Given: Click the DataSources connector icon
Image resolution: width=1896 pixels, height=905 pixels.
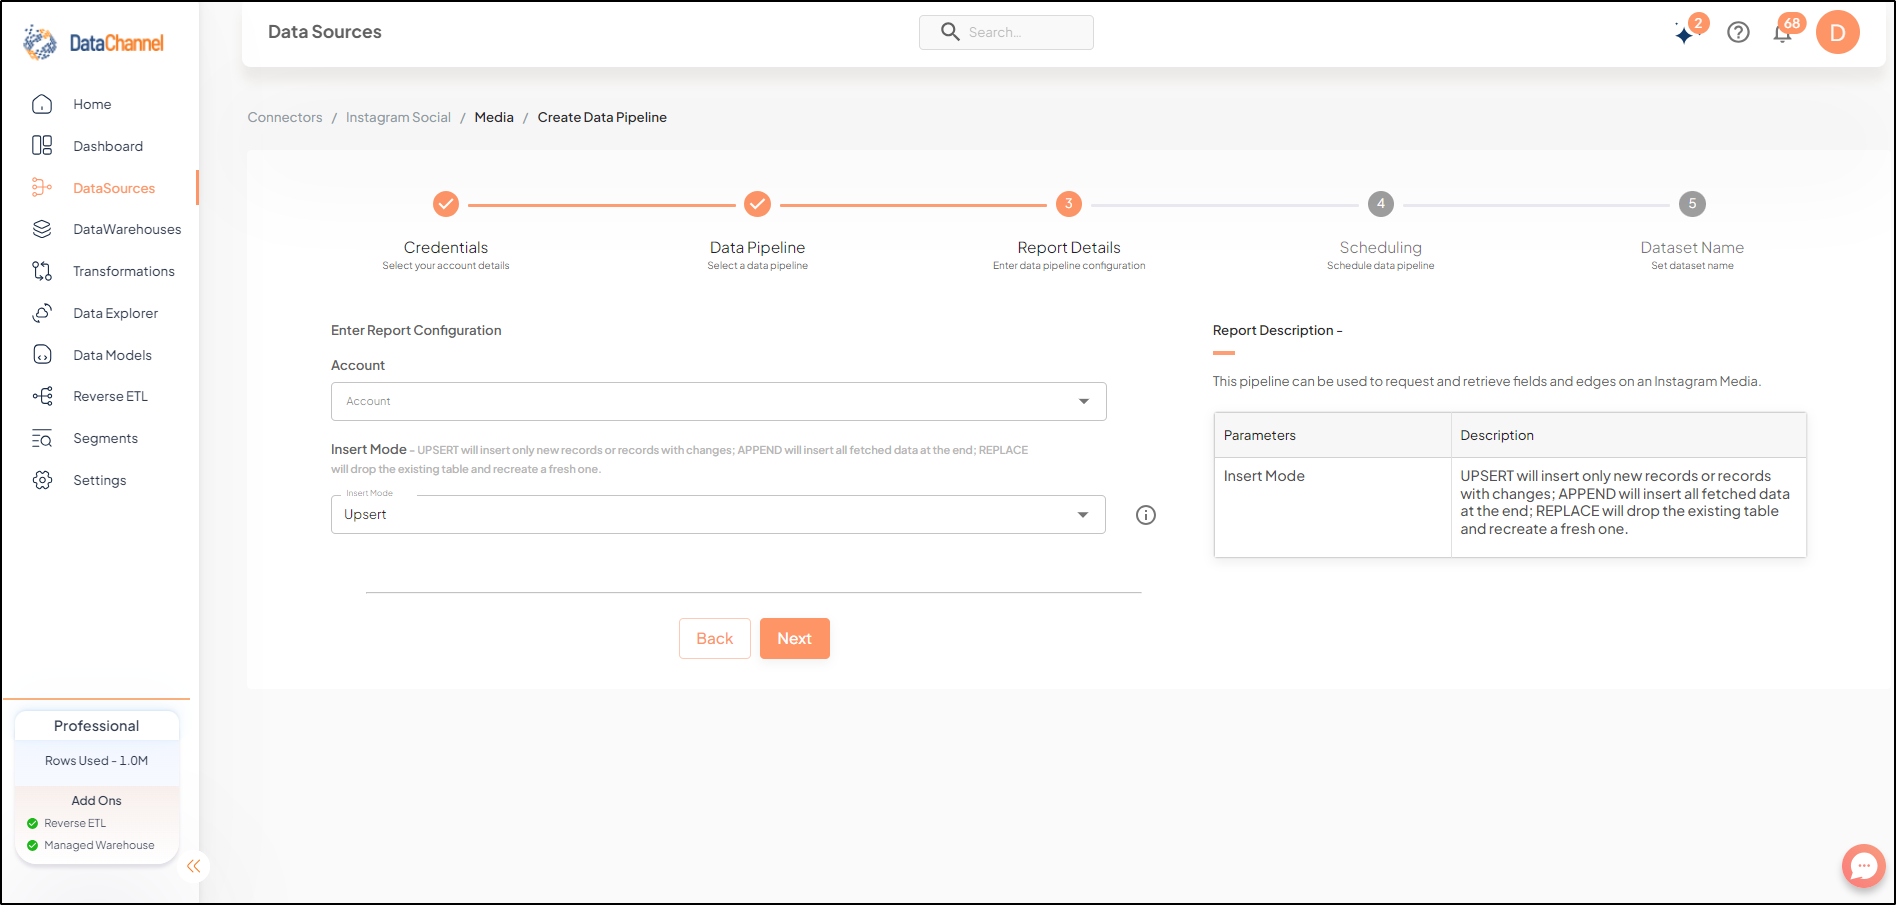Looking at the screenshot, I should (x=42, y=187).
